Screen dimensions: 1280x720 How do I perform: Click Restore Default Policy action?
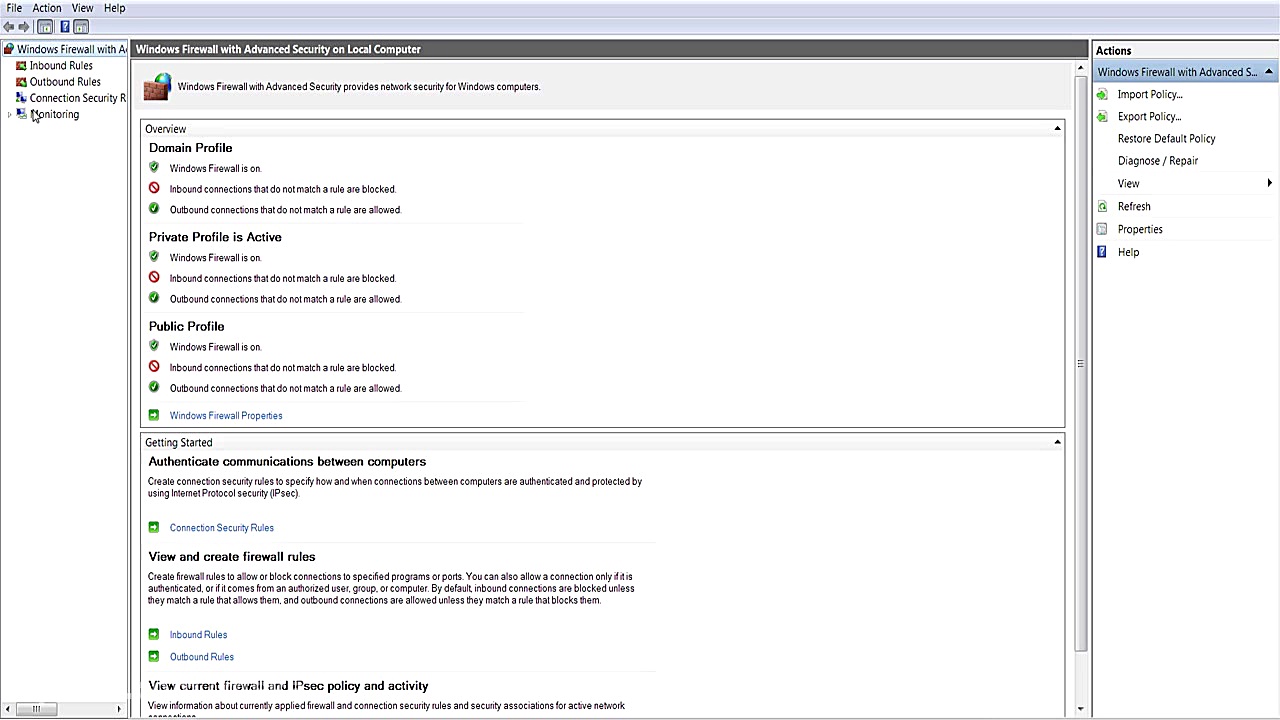[x=1167, y=138]
